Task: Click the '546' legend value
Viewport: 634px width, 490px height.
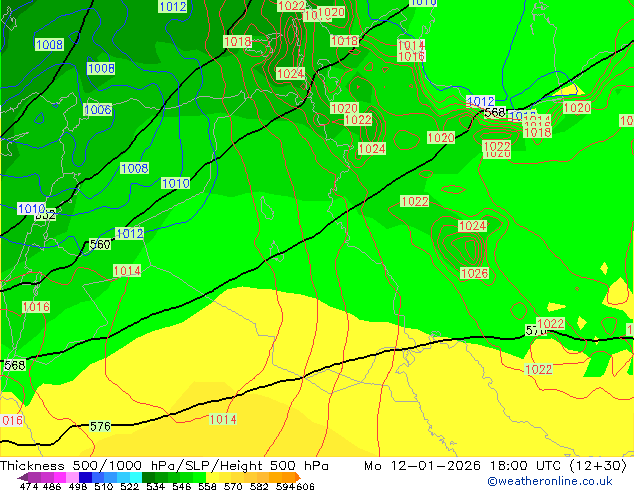Action: [x=181, y=486]
